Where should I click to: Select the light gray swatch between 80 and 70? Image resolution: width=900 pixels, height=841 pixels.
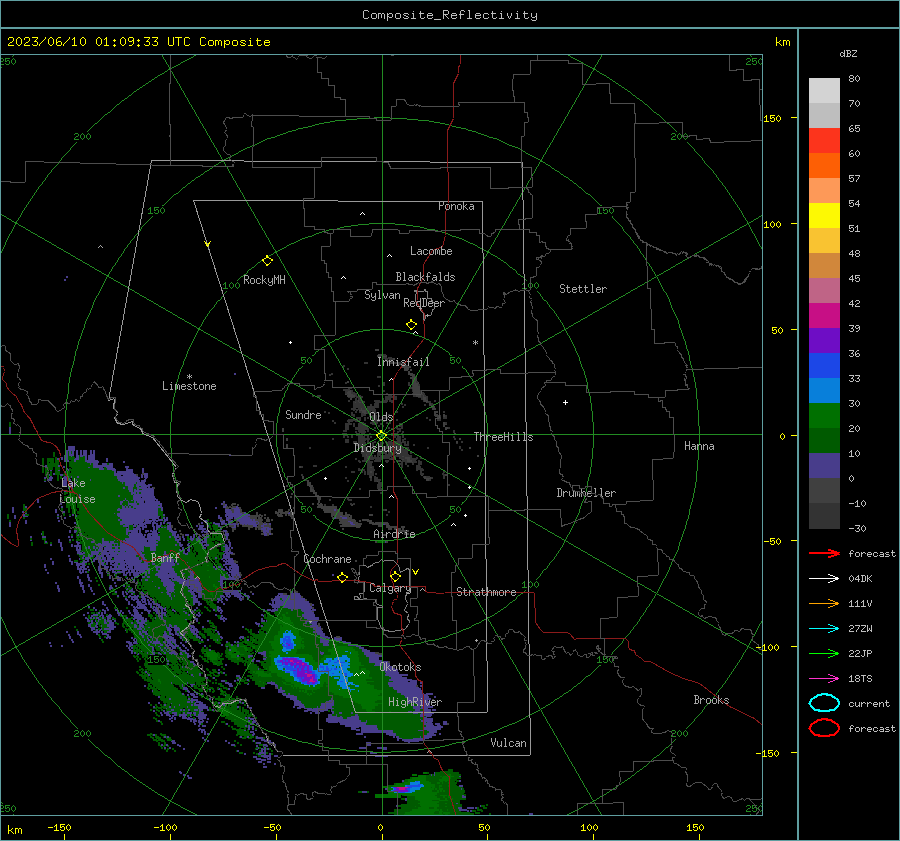824,90
